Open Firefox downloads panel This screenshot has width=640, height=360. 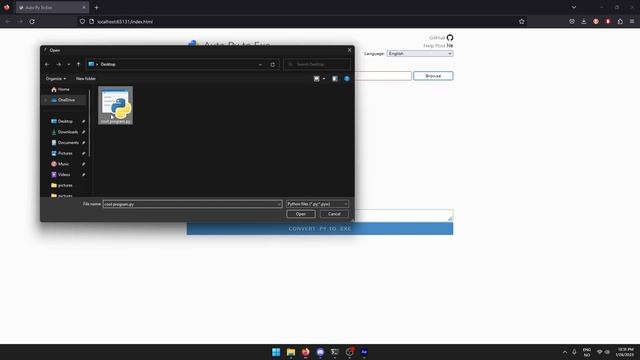584,22
